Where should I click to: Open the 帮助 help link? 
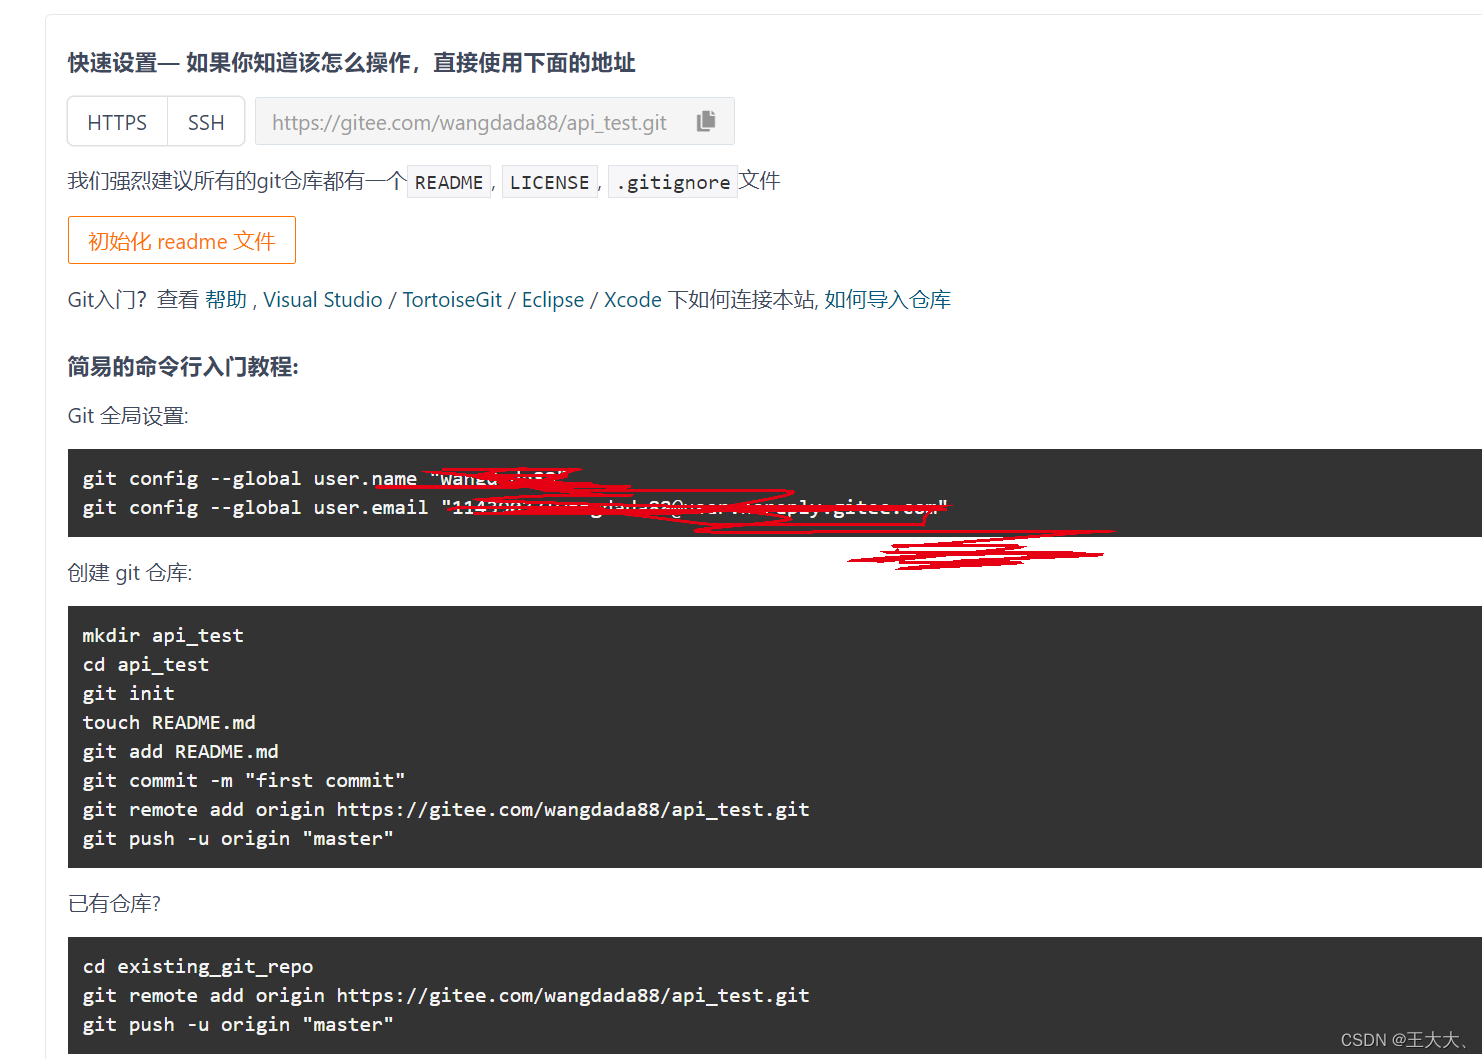click(x=226, y=300)
